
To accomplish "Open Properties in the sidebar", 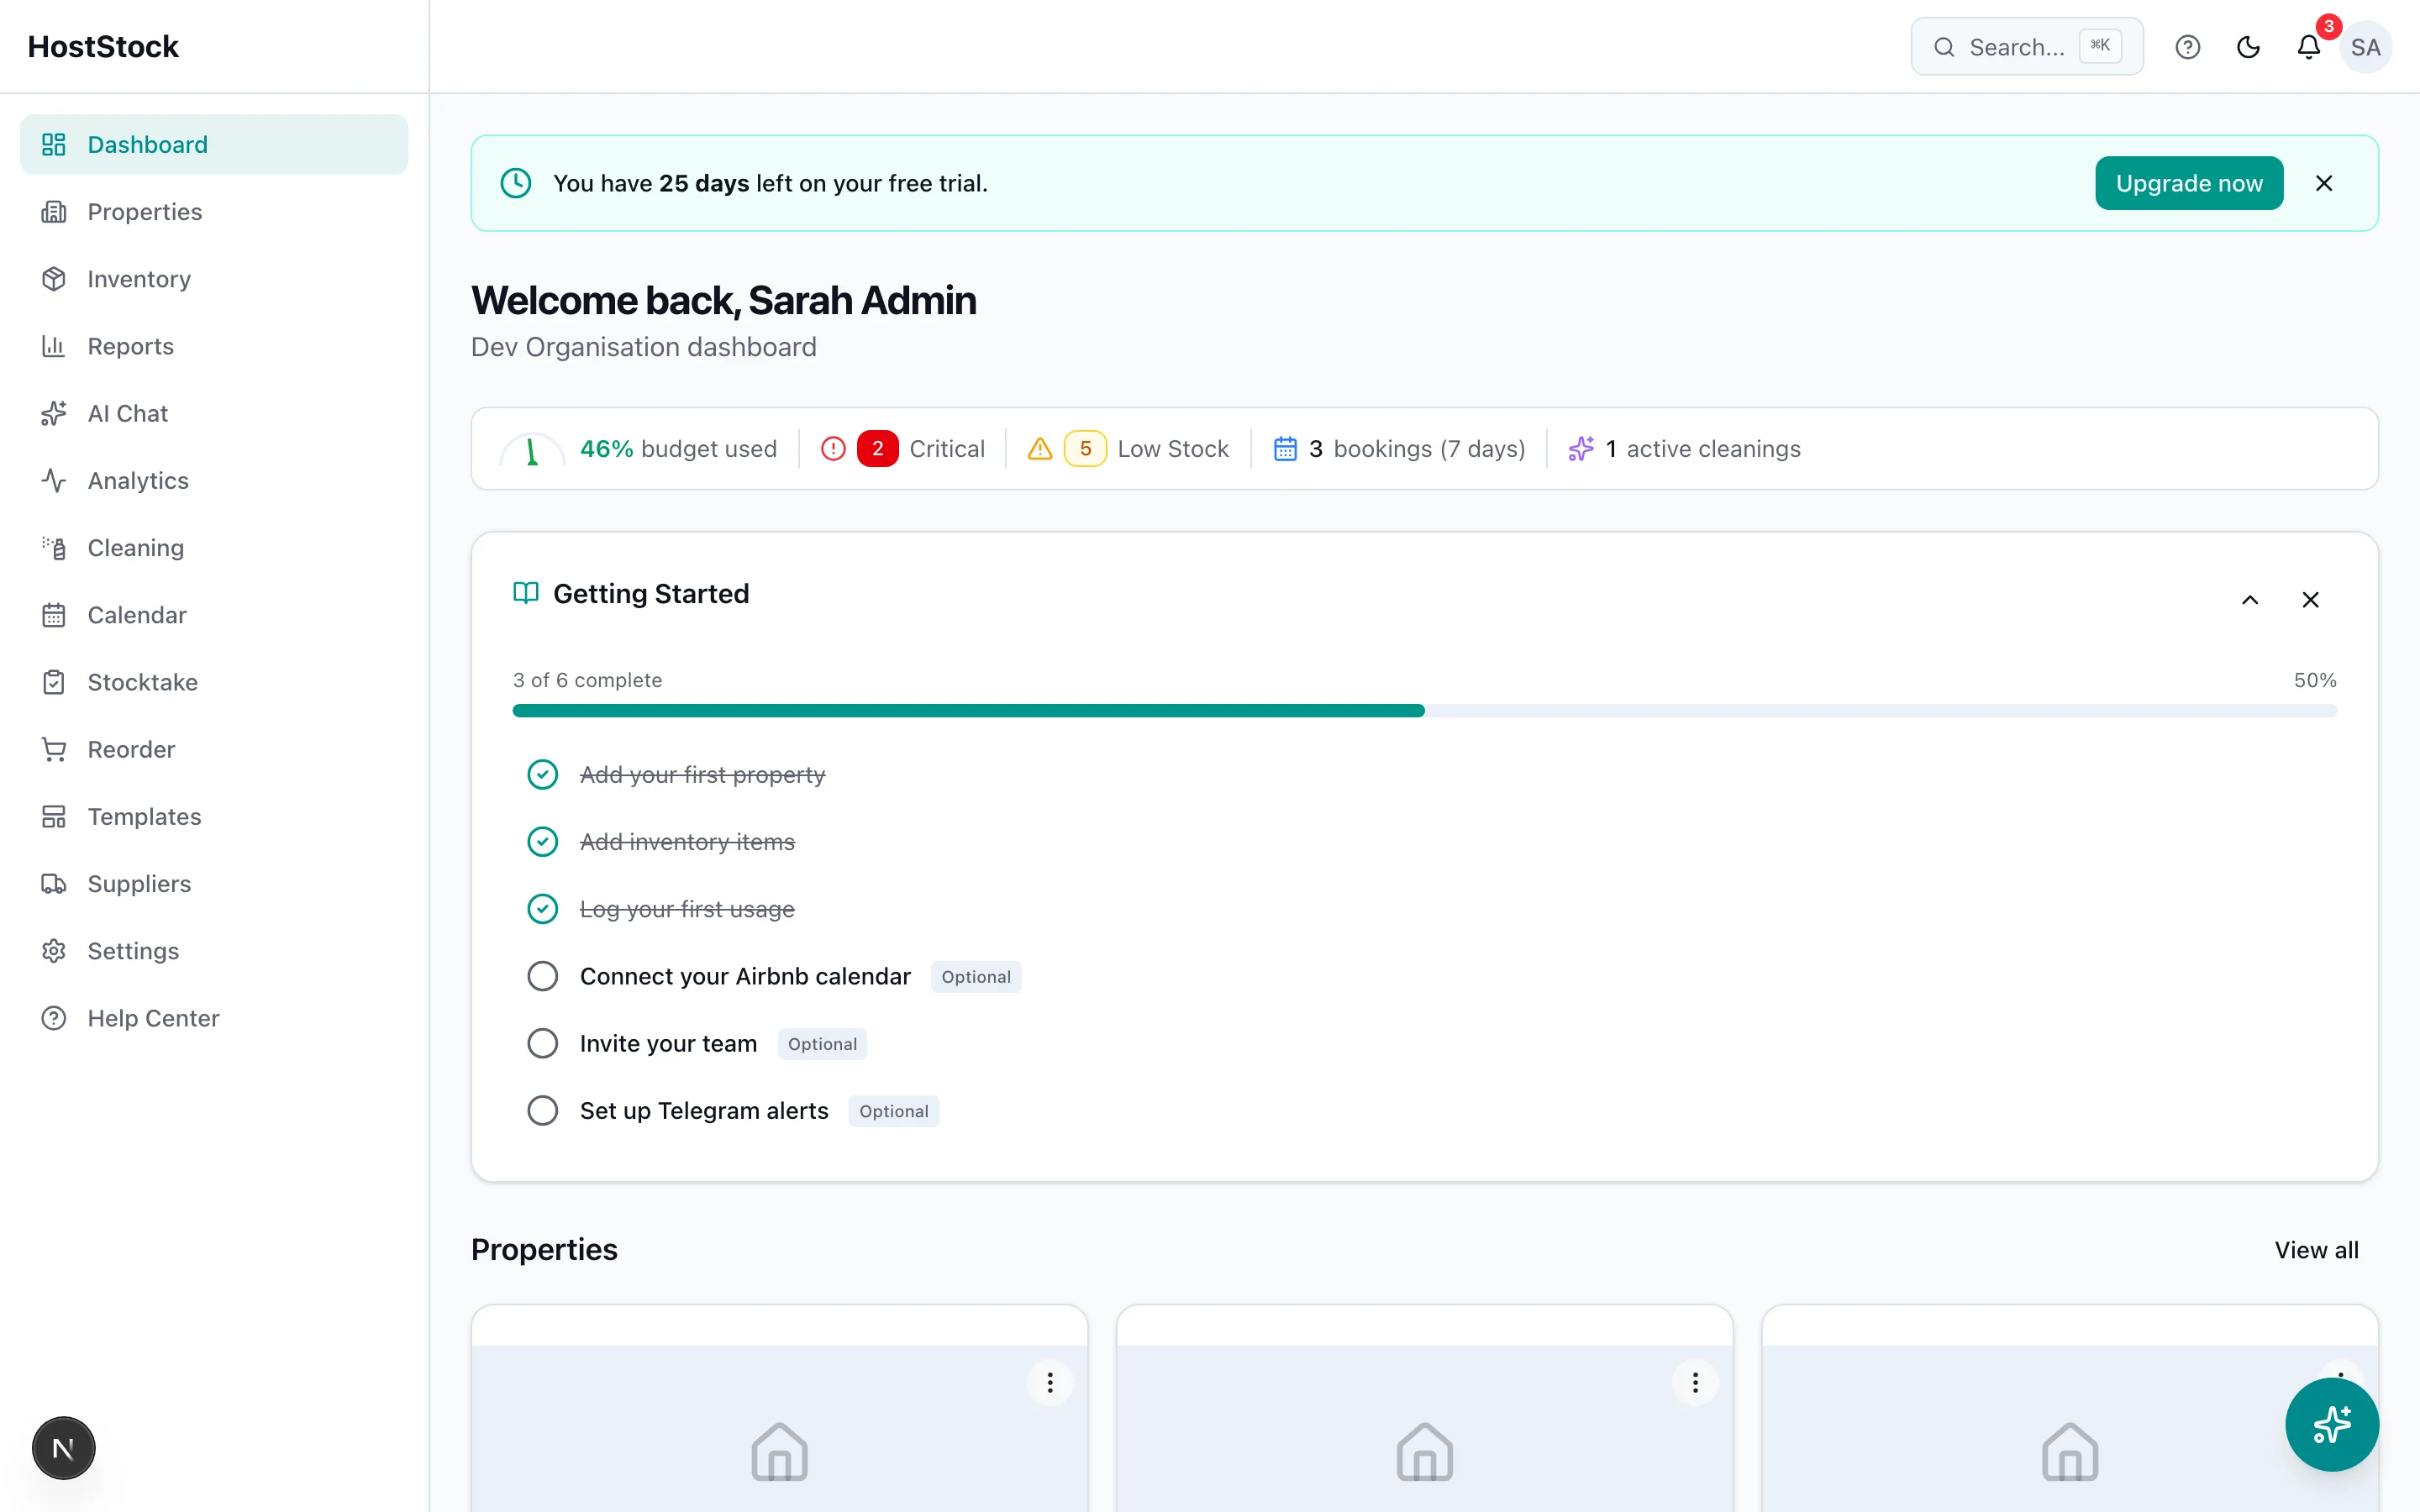I will click(214, 212).
